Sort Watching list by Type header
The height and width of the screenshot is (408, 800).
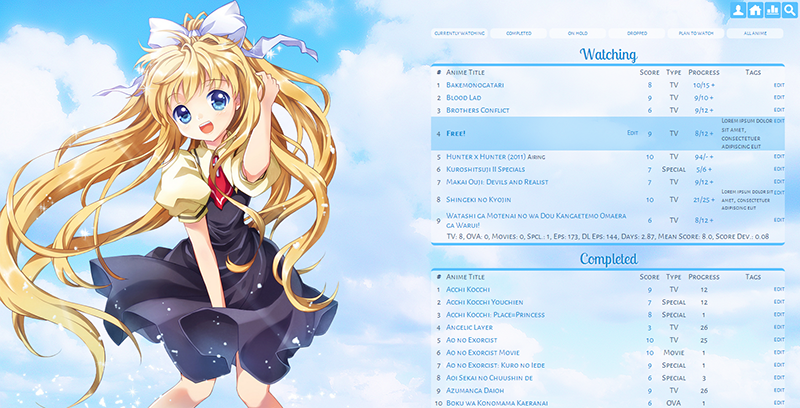coord(673,72)
